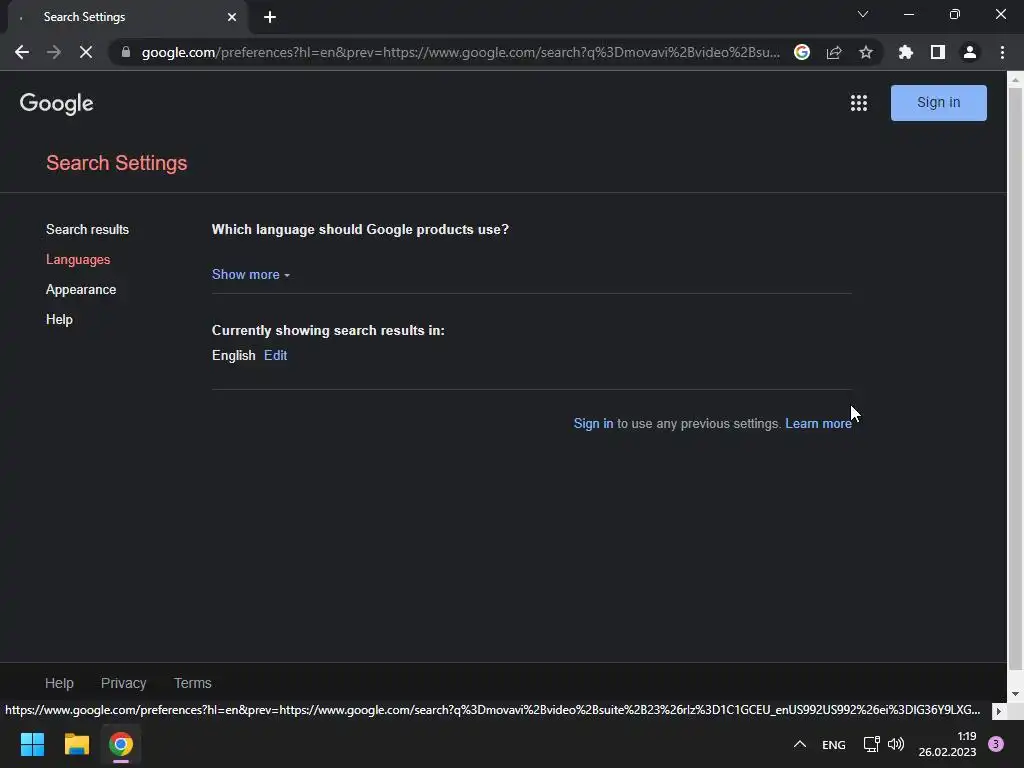Click the Search Settings heading
Screen dimensions: 1024x768
point(117,163)
